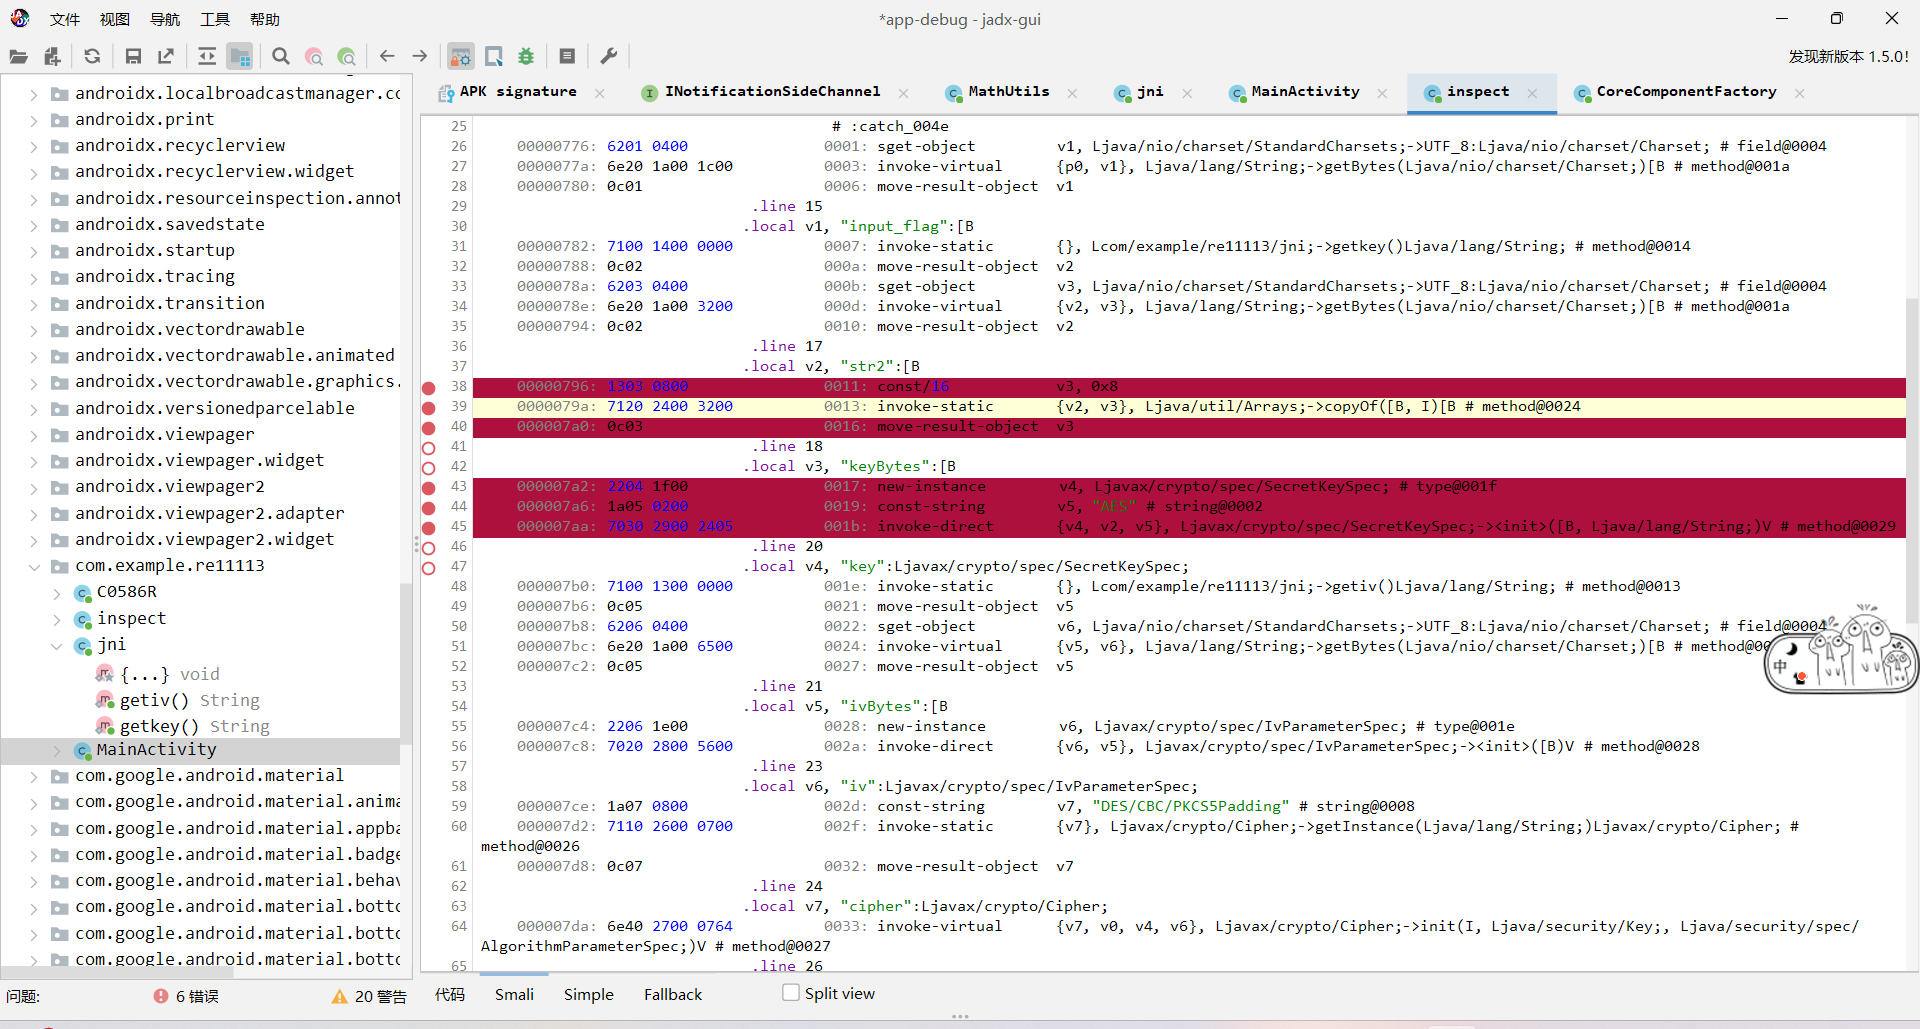Click the add files toolbar icon
This screenshot has width=1920, height=1029.
[52, 56]
